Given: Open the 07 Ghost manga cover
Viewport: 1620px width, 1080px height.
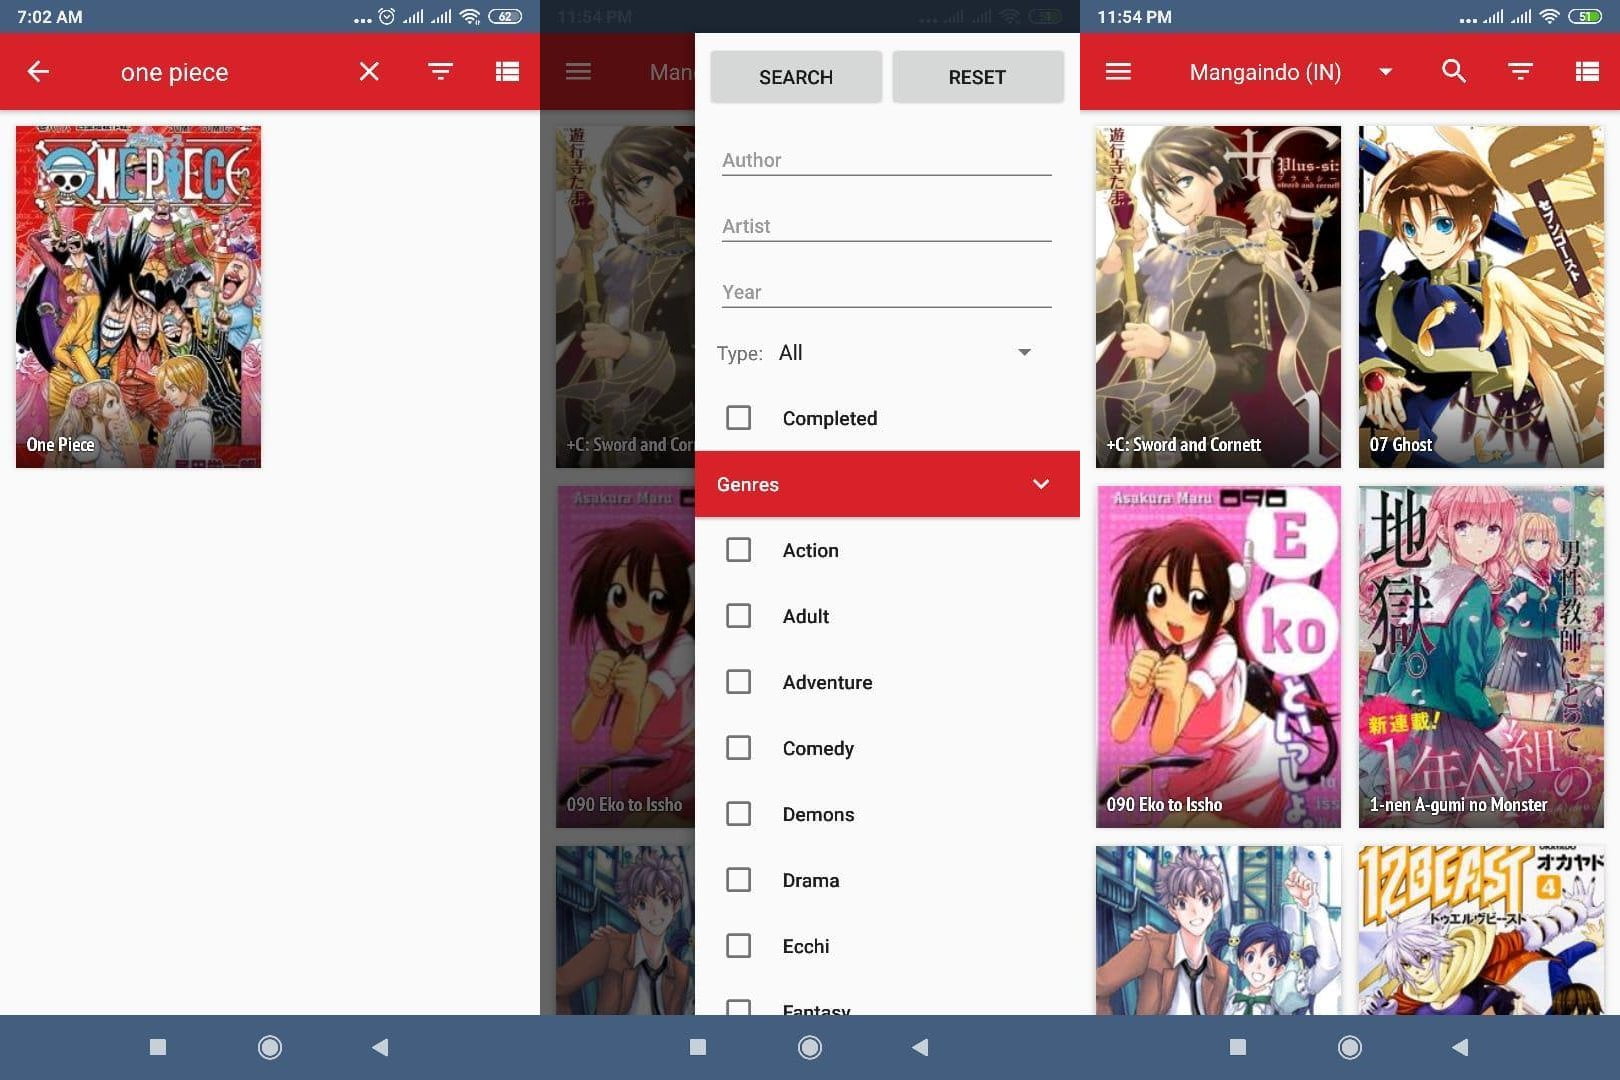Looking at the screenshot, I should pyautogui.click(x=1481, y=296).
